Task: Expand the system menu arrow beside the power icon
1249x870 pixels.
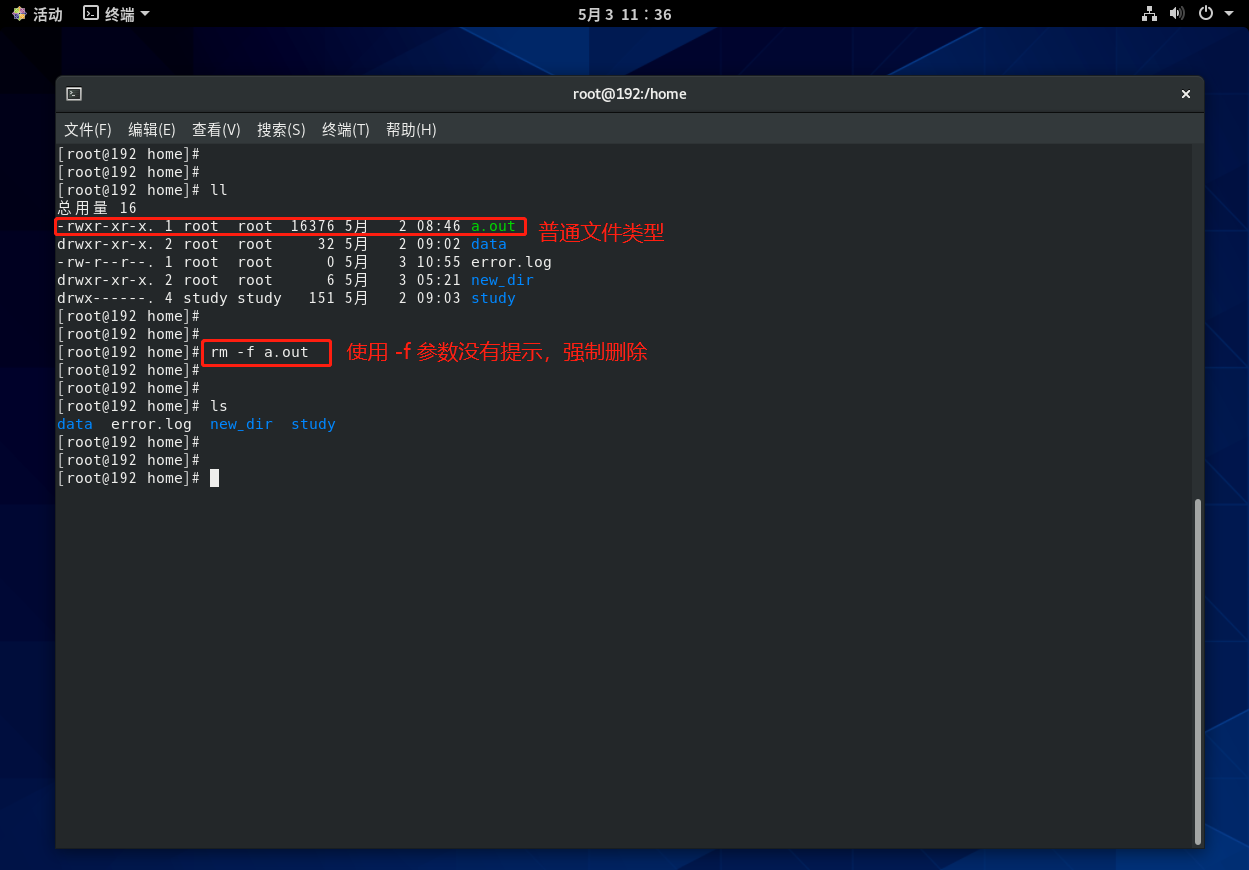Action: click(x=1228, y=14)
